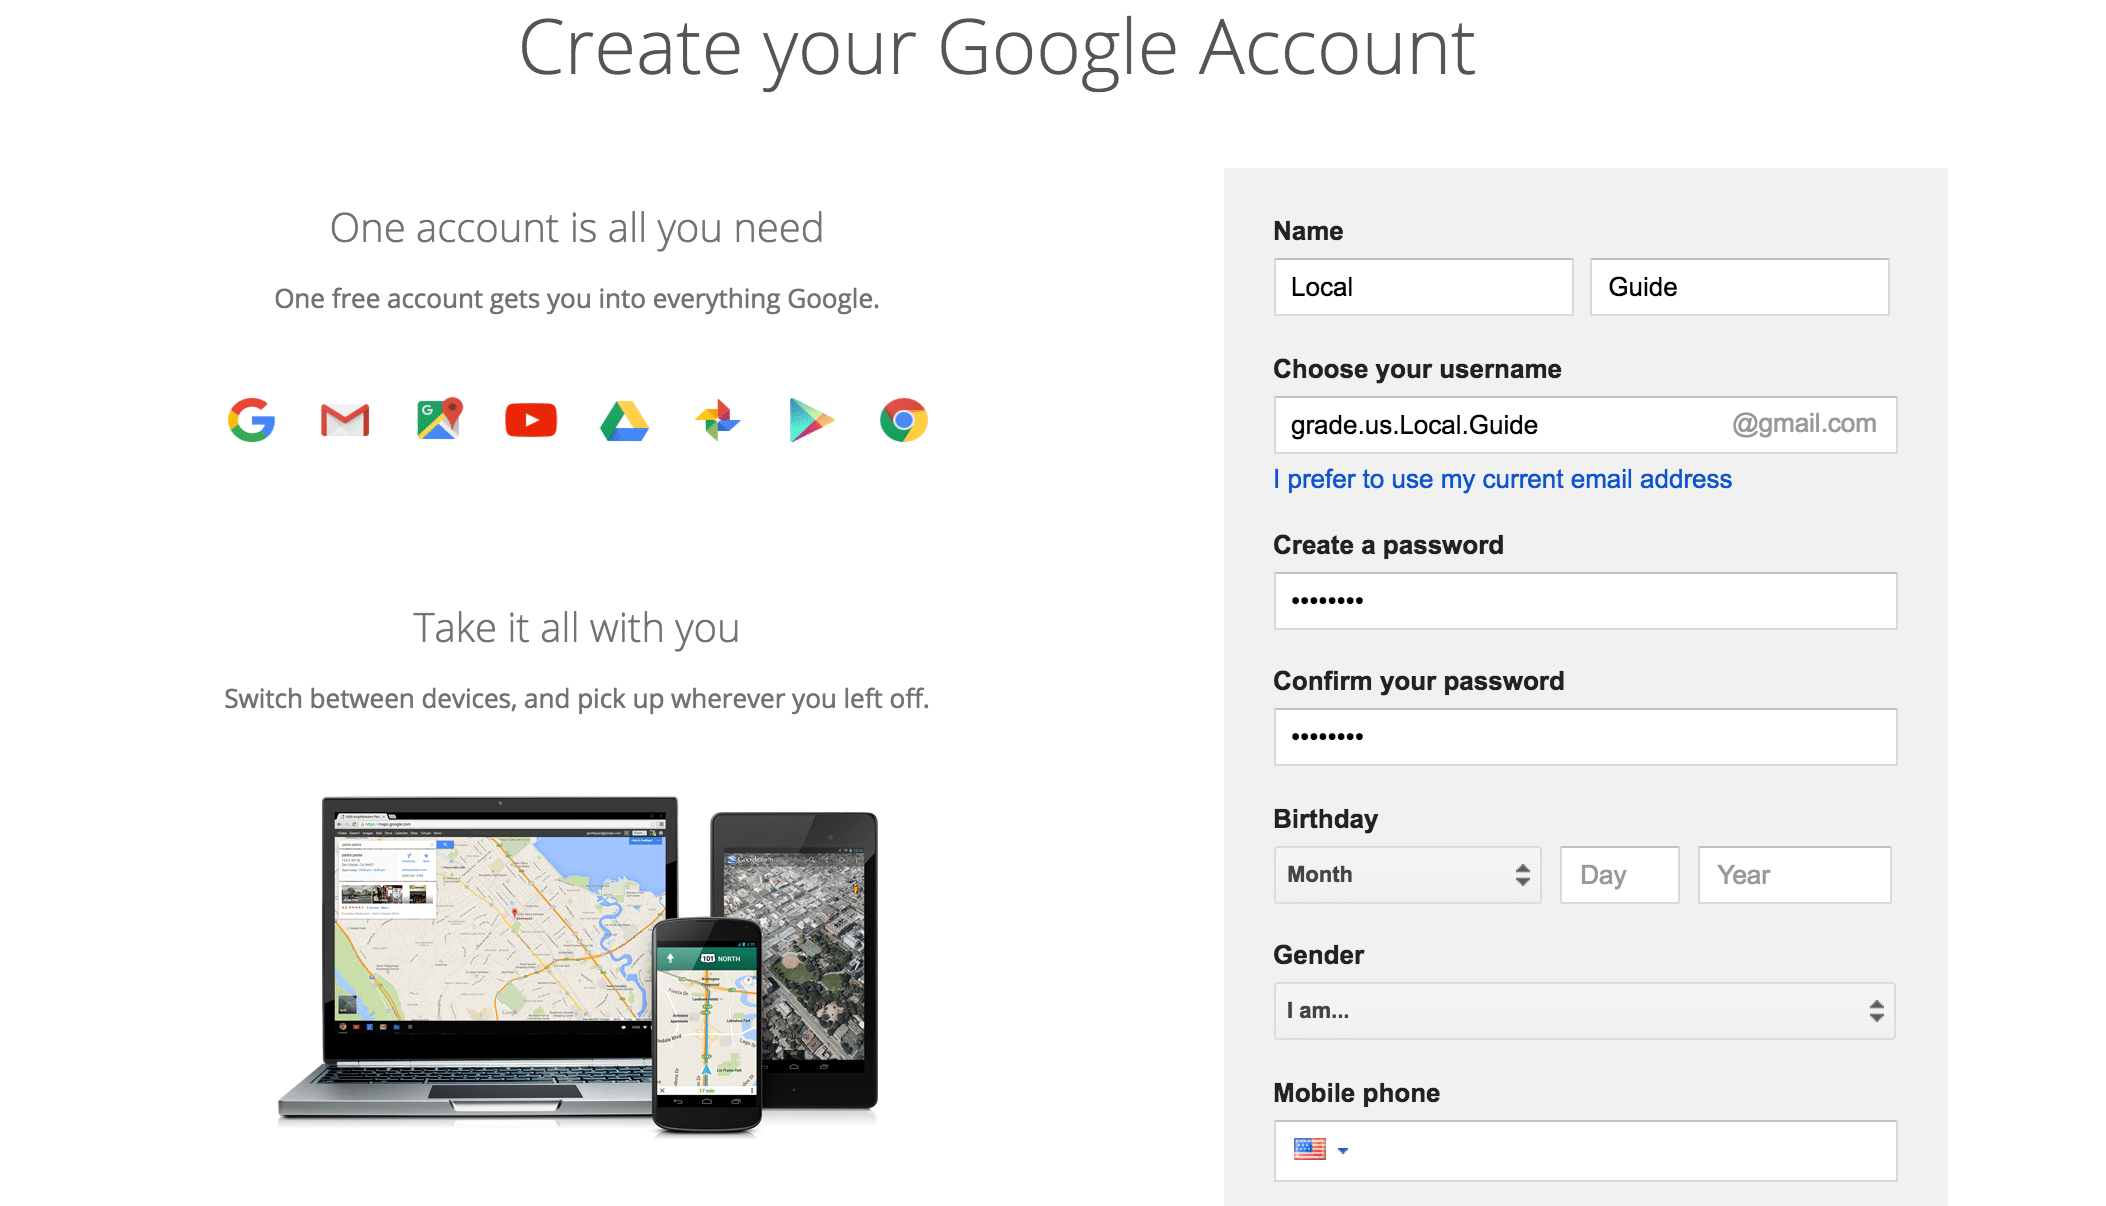Click 'Switch between devices' description text

577,699
